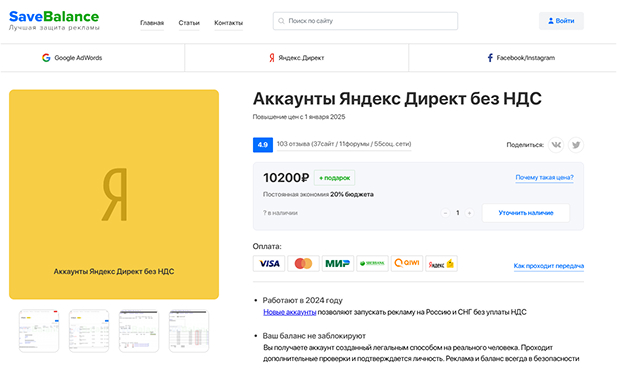Open the fourth screenshot thumbnail

click(189, 331)
